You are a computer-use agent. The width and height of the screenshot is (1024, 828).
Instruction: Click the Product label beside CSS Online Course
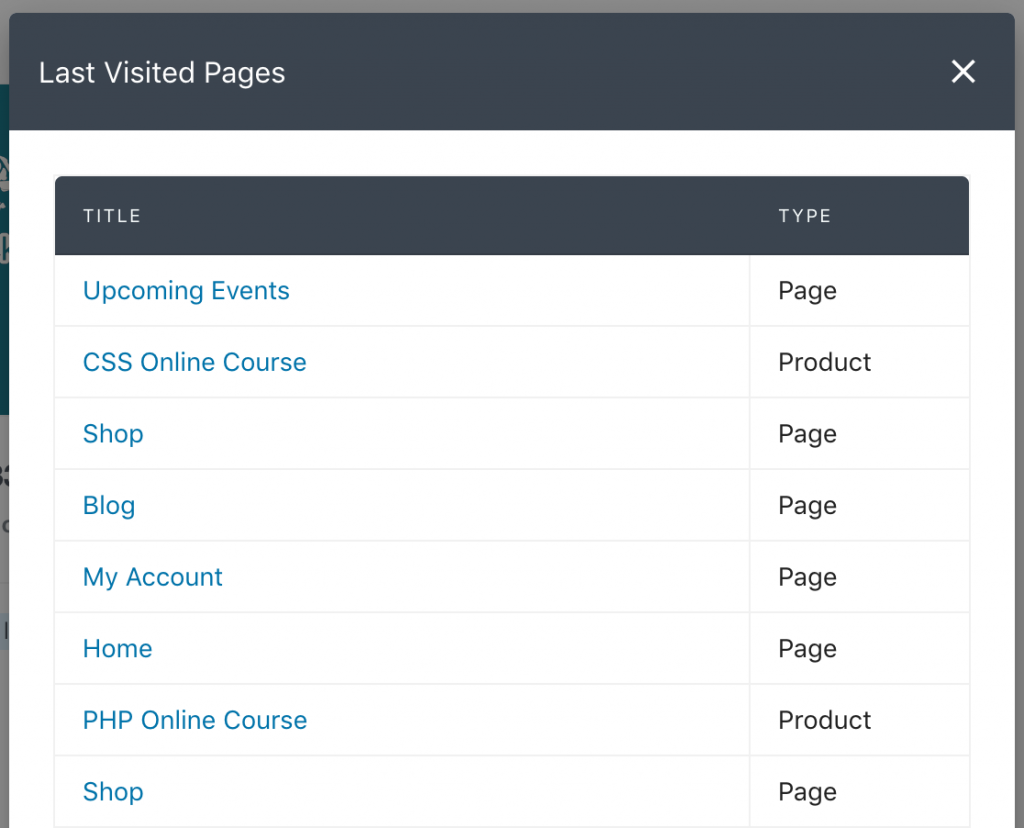pos(824,362)
